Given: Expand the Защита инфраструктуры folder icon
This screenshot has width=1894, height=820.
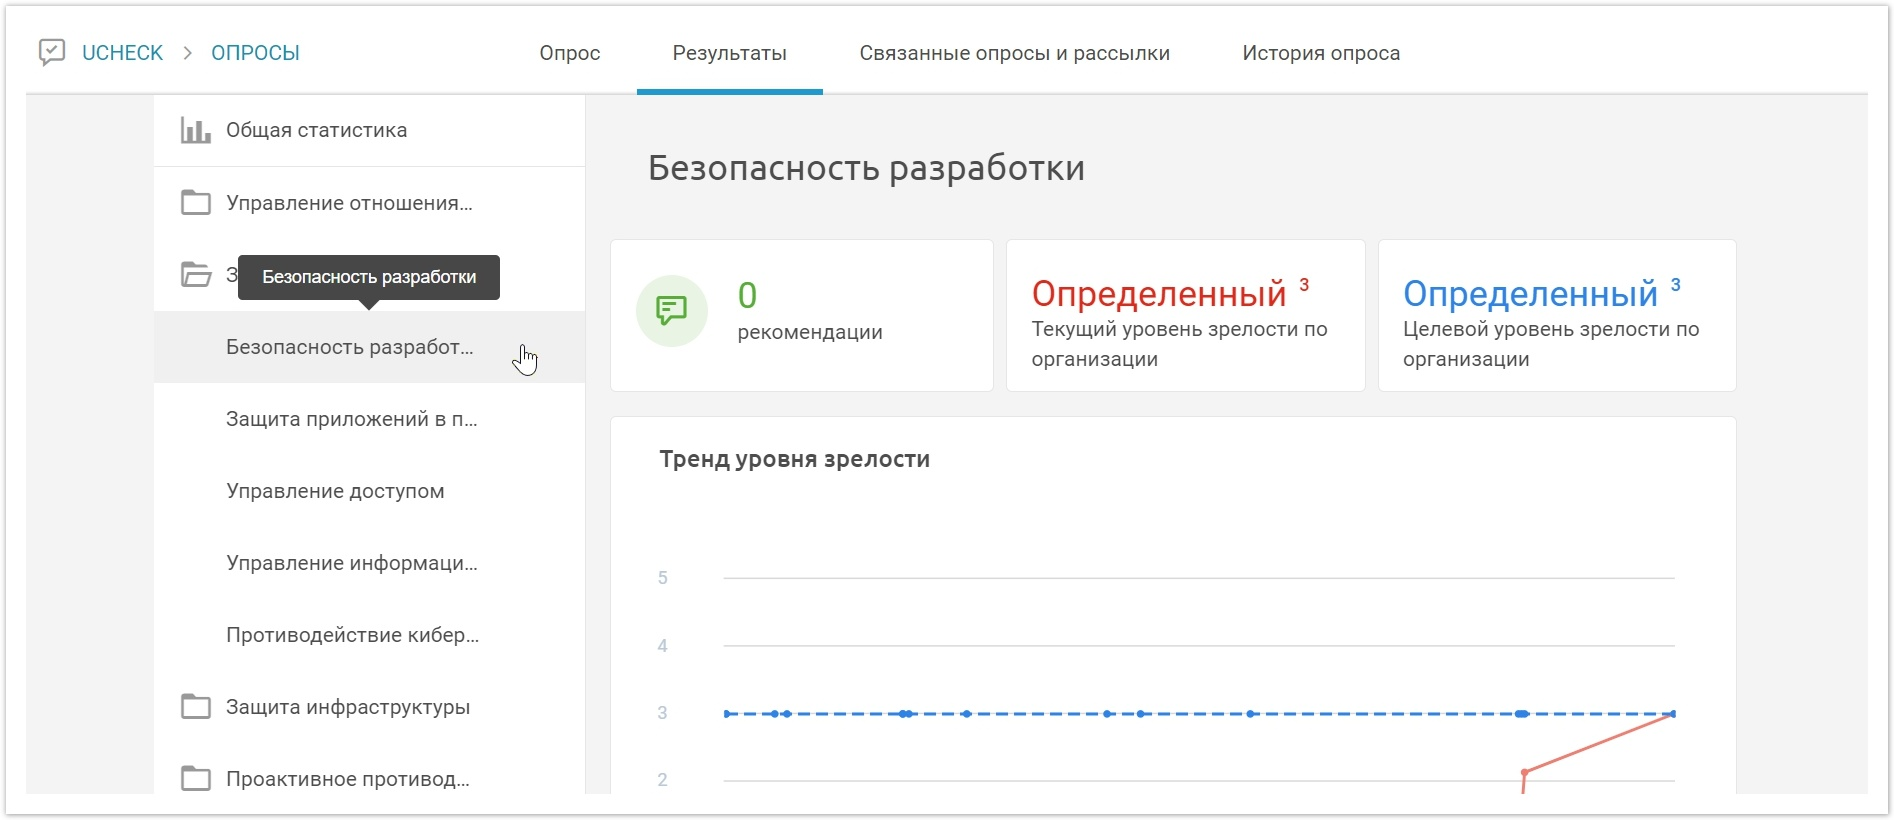Looking at the screenshot, I should 195,707.
